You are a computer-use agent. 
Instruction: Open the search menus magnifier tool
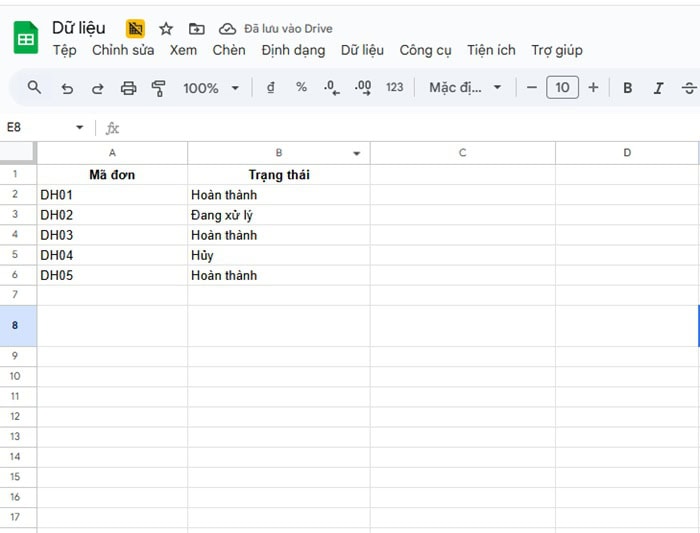(x=34, y=87)
